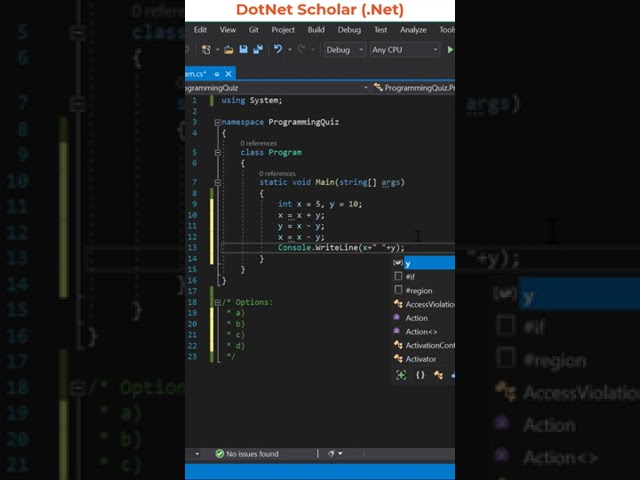Open the code cleanup dropdown arrow

tap(340, 453)
